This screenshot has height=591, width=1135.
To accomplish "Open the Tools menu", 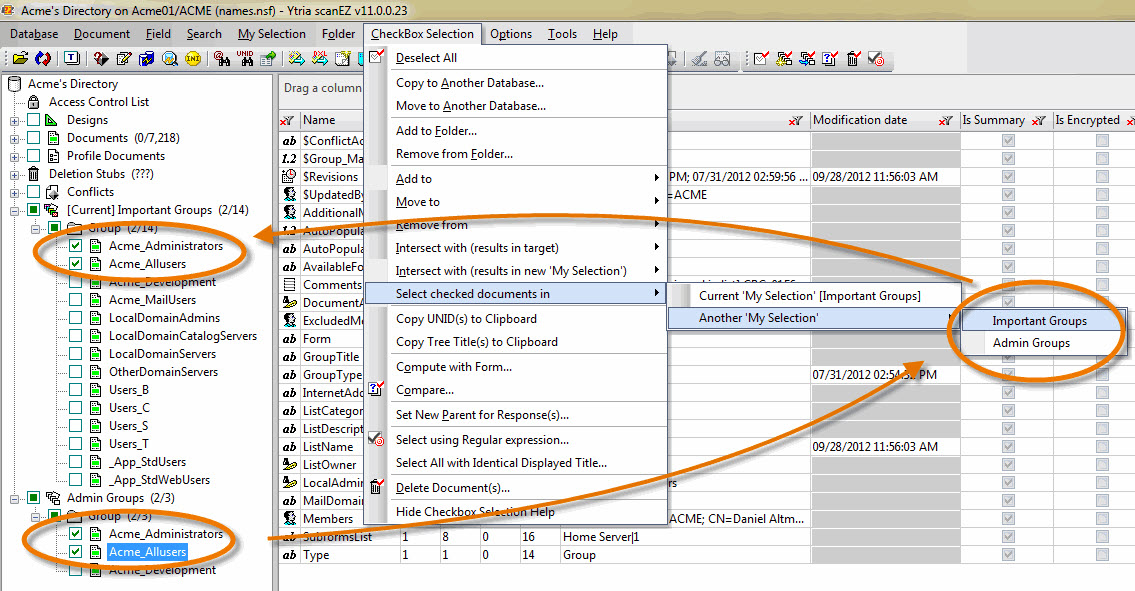I will tap(562, 34).
